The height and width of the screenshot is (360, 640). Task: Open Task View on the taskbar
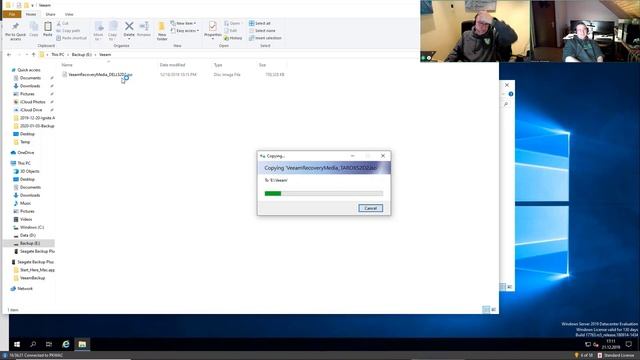point(49,344)
